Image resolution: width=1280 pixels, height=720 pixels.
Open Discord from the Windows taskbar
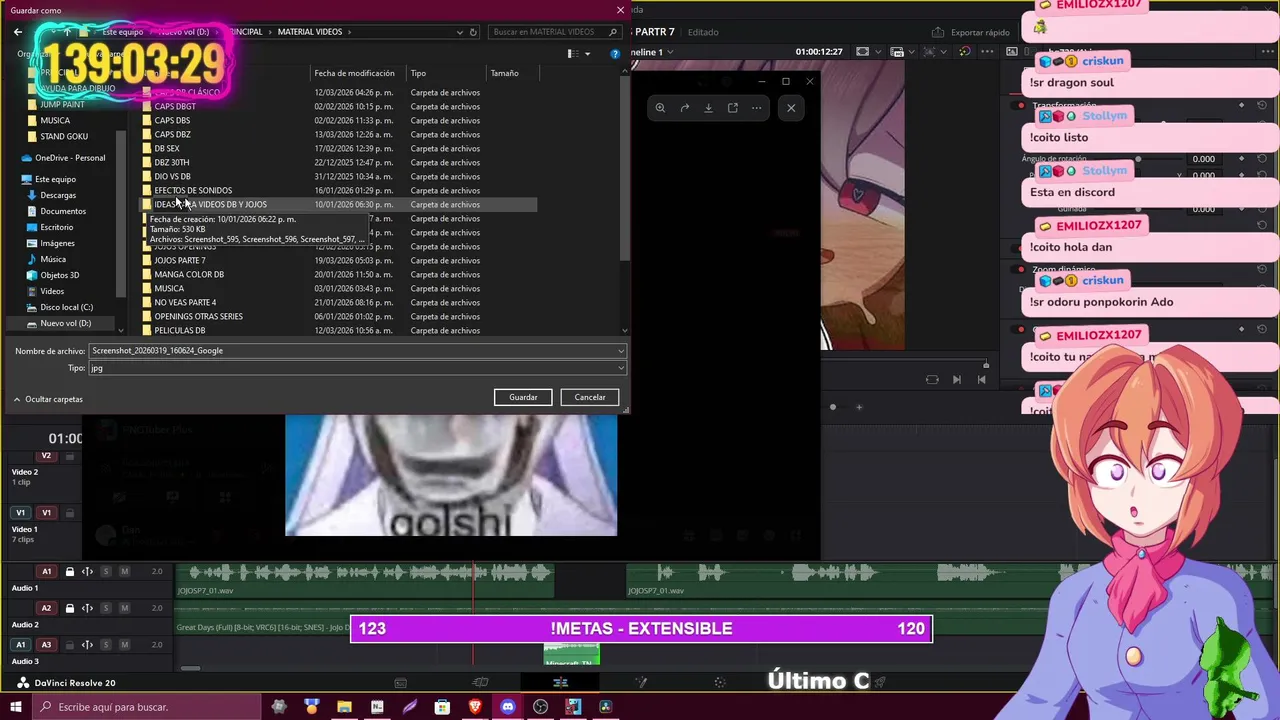tap(508, 707)
